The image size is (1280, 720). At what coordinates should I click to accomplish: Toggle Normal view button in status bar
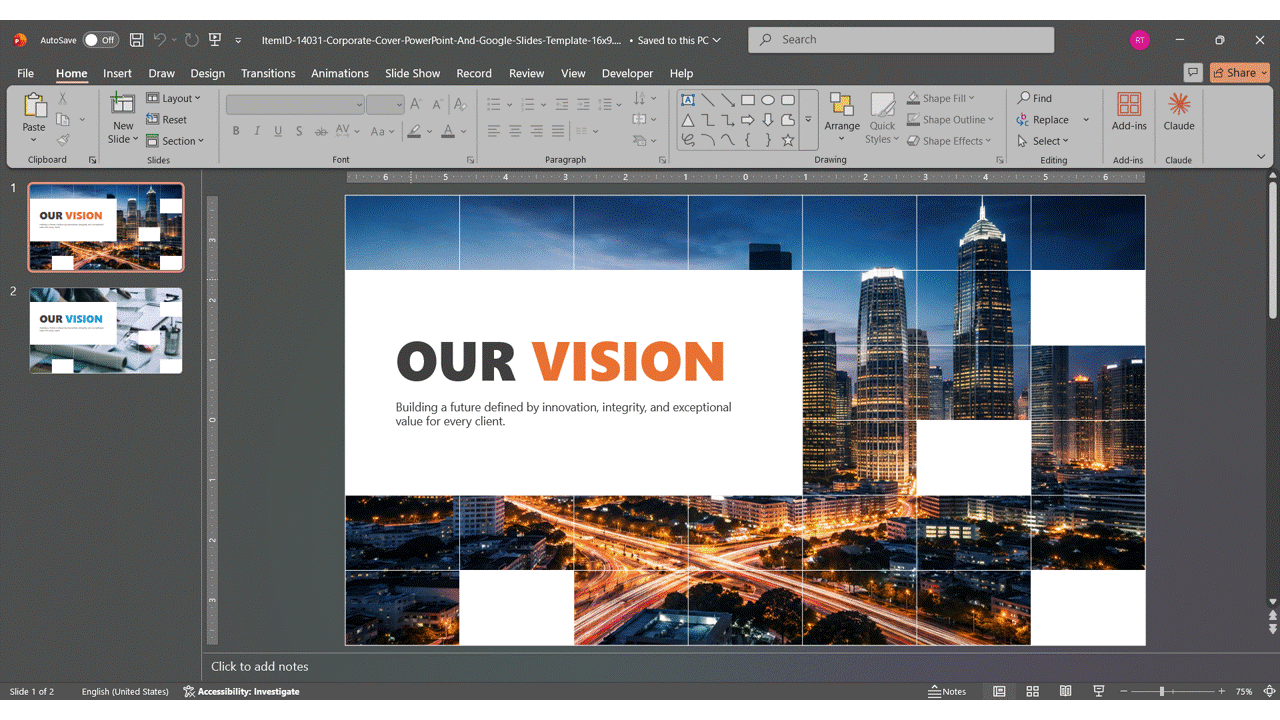coord(999,691)
